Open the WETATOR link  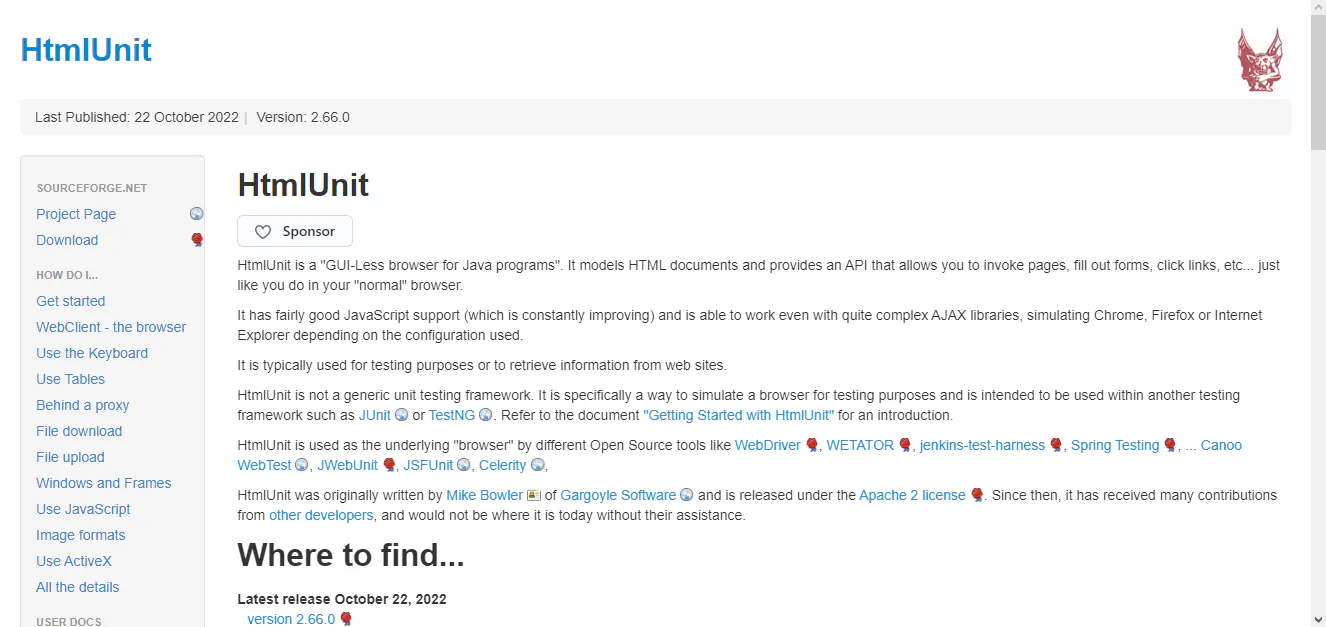(x=859, y=444)
